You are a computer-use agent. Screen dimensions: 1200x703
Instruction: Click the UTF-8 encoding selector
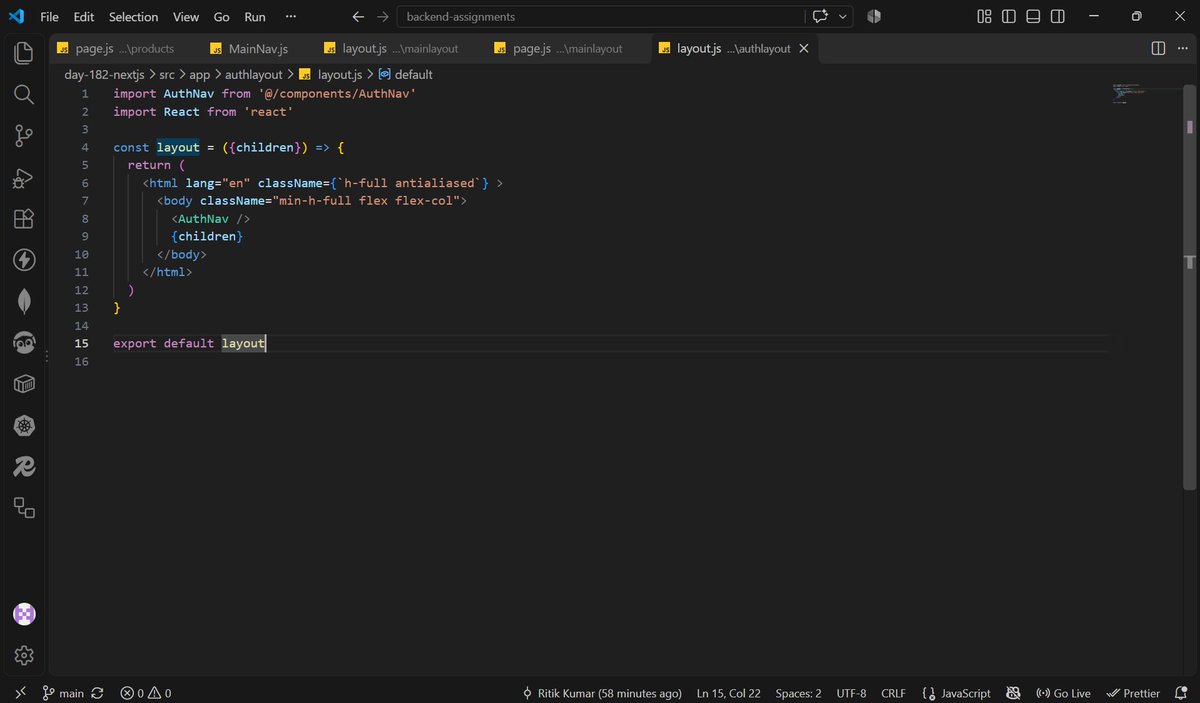(x=851, y=693)
